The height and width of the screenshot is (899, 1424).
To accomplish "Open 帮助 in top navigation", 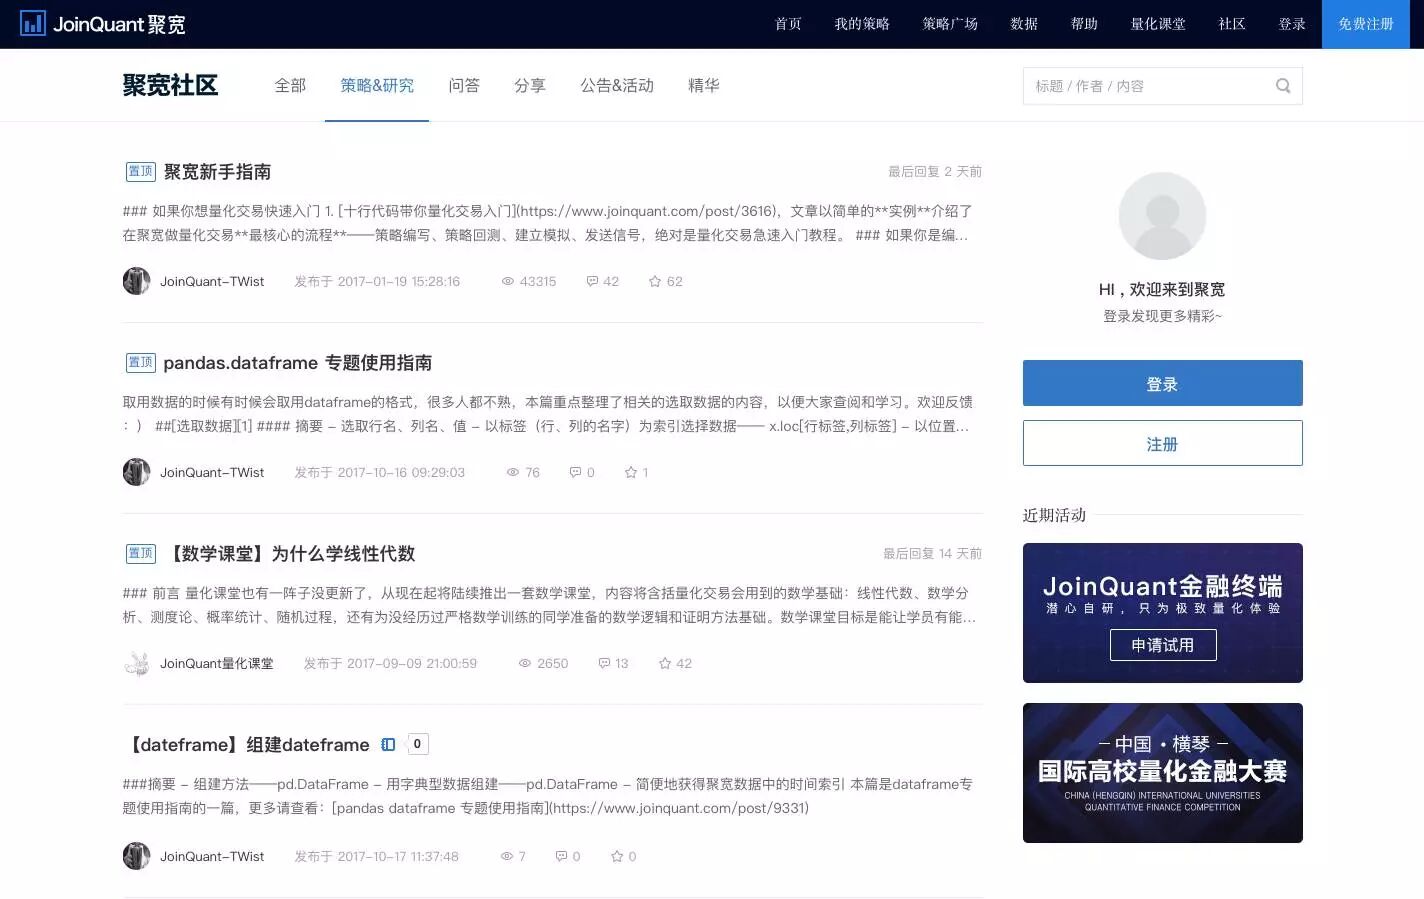I will [1084, 24].
